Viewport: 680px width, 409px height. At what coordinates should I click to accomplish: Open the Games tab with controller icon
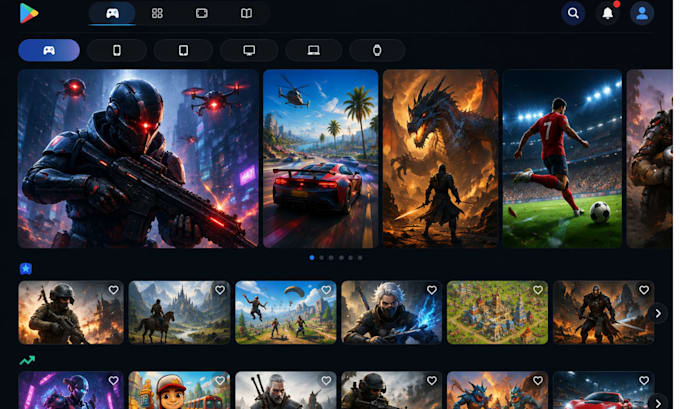click(112, 13)
